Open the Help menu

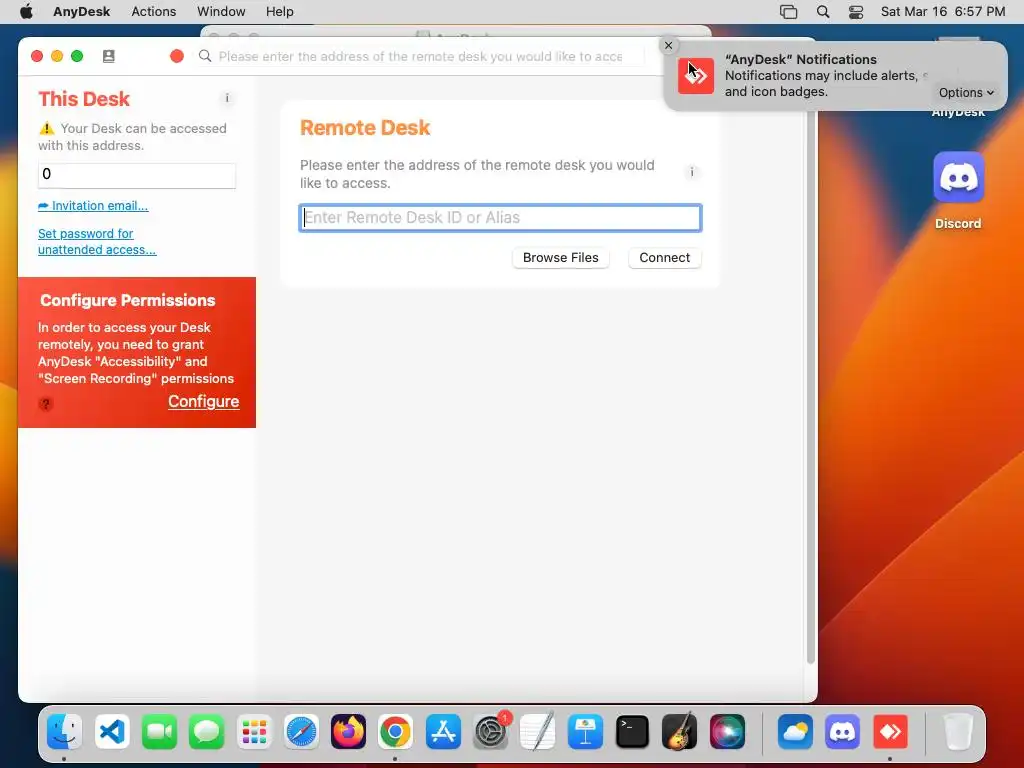(x=280, y=12)
